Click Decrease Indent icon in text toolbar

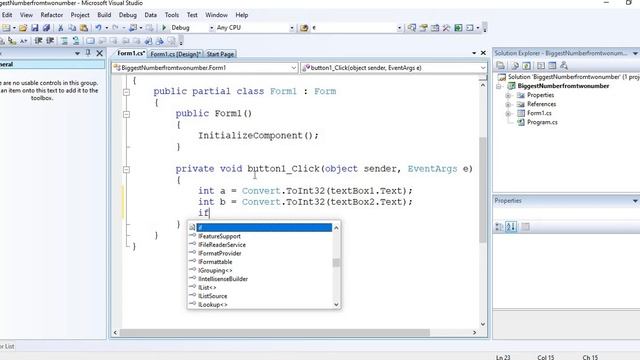pyautogui.click(x=38, y=41)
